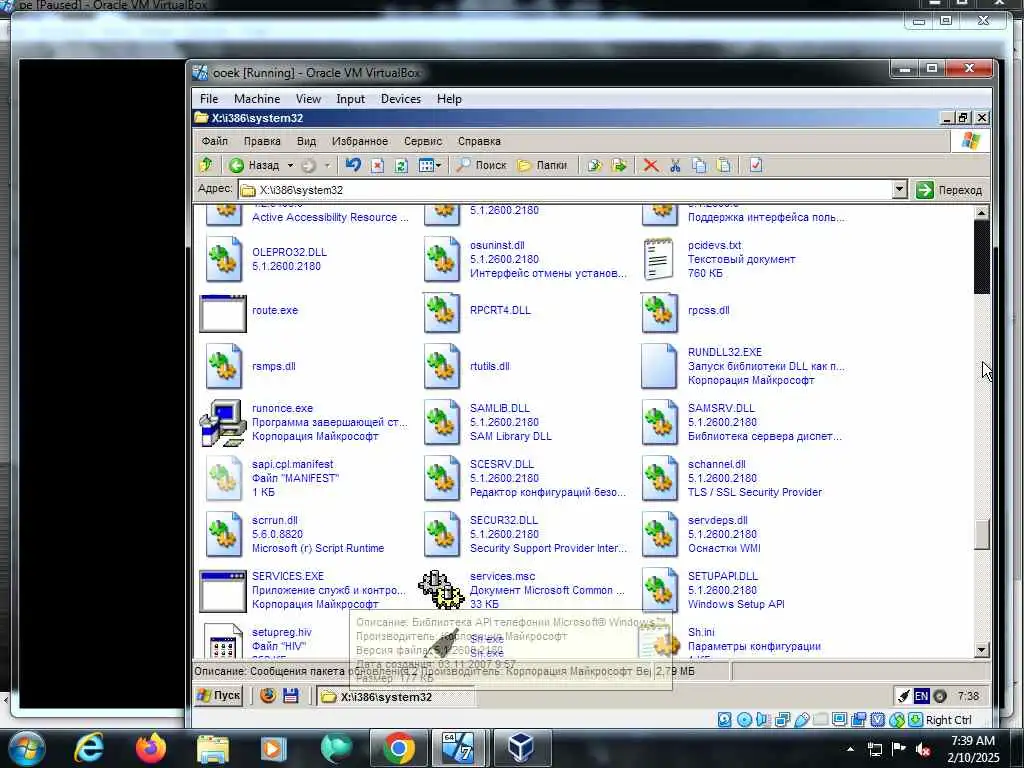Select the setupreg.hiv file icon
The image size is (1024, 768).
[223, 641]
